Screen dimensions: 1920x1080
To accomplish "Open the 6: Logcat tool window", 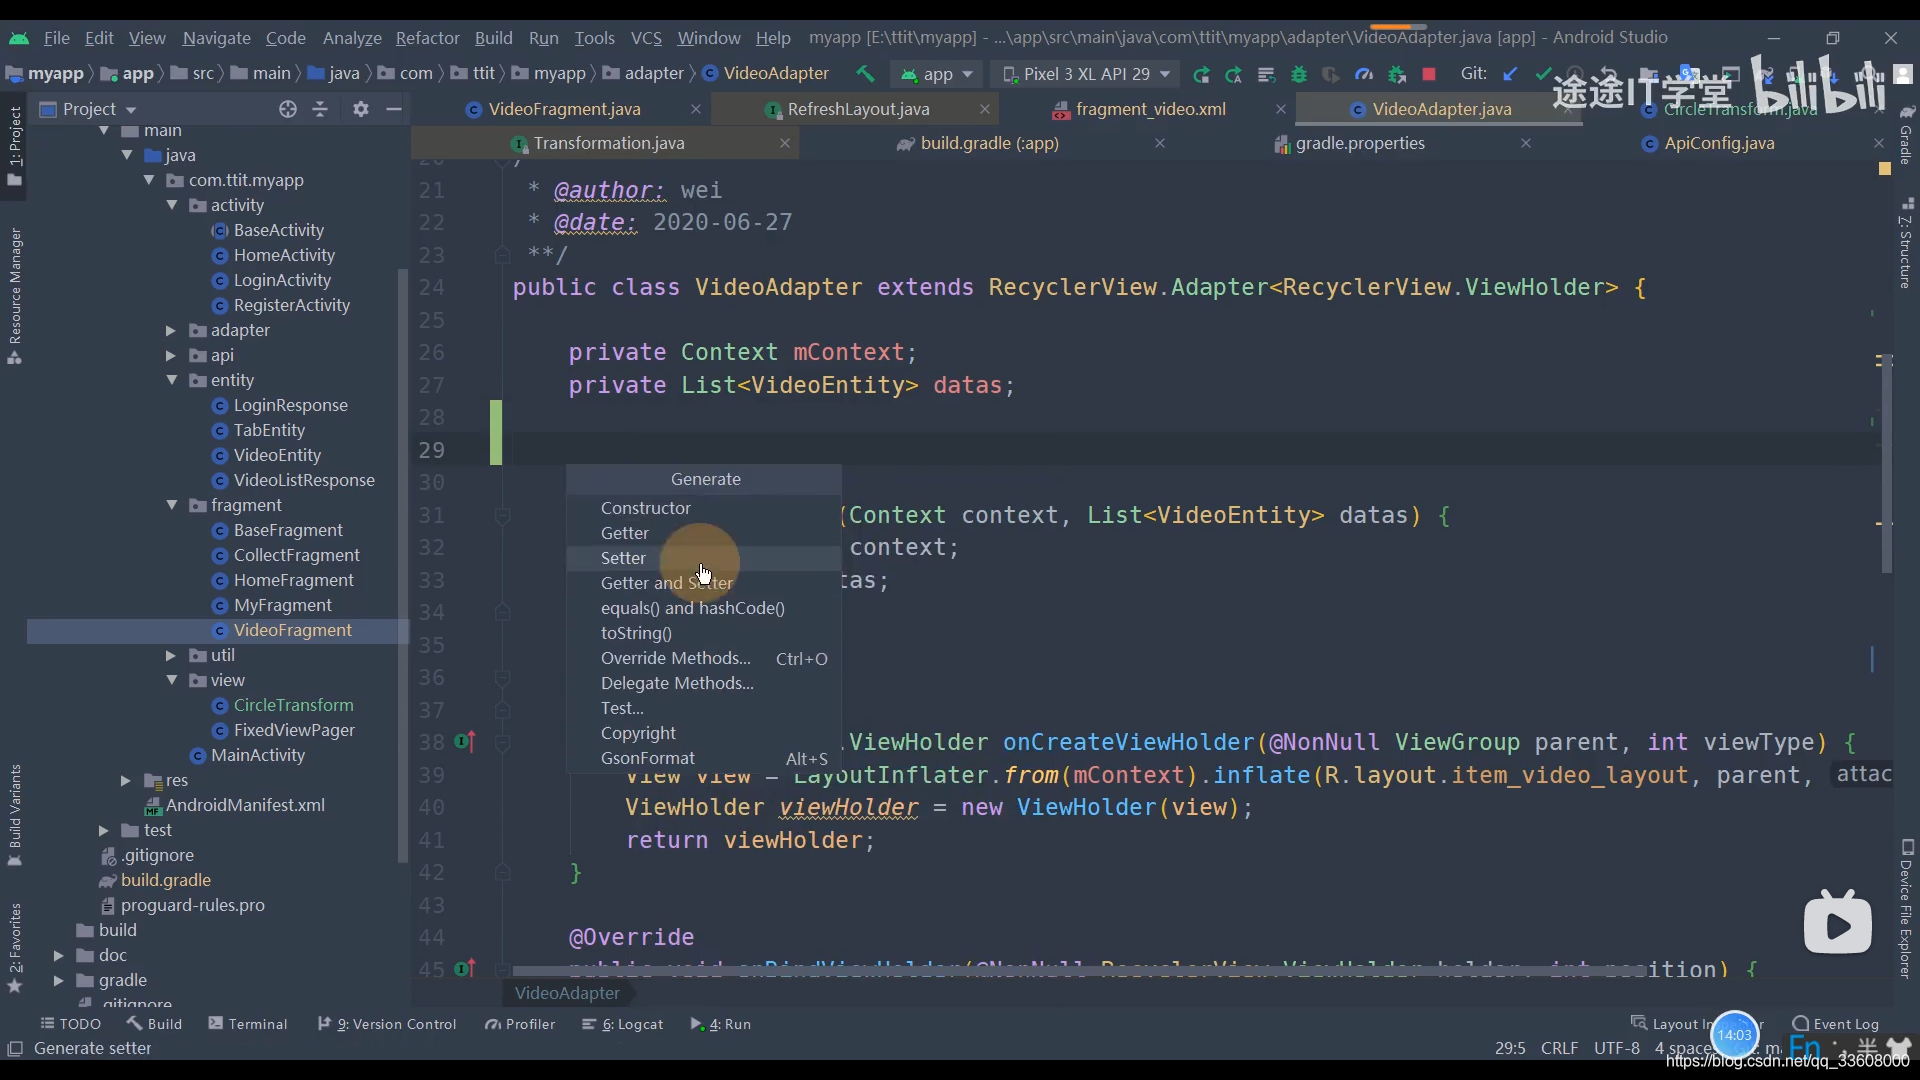I will (623, 1024).
